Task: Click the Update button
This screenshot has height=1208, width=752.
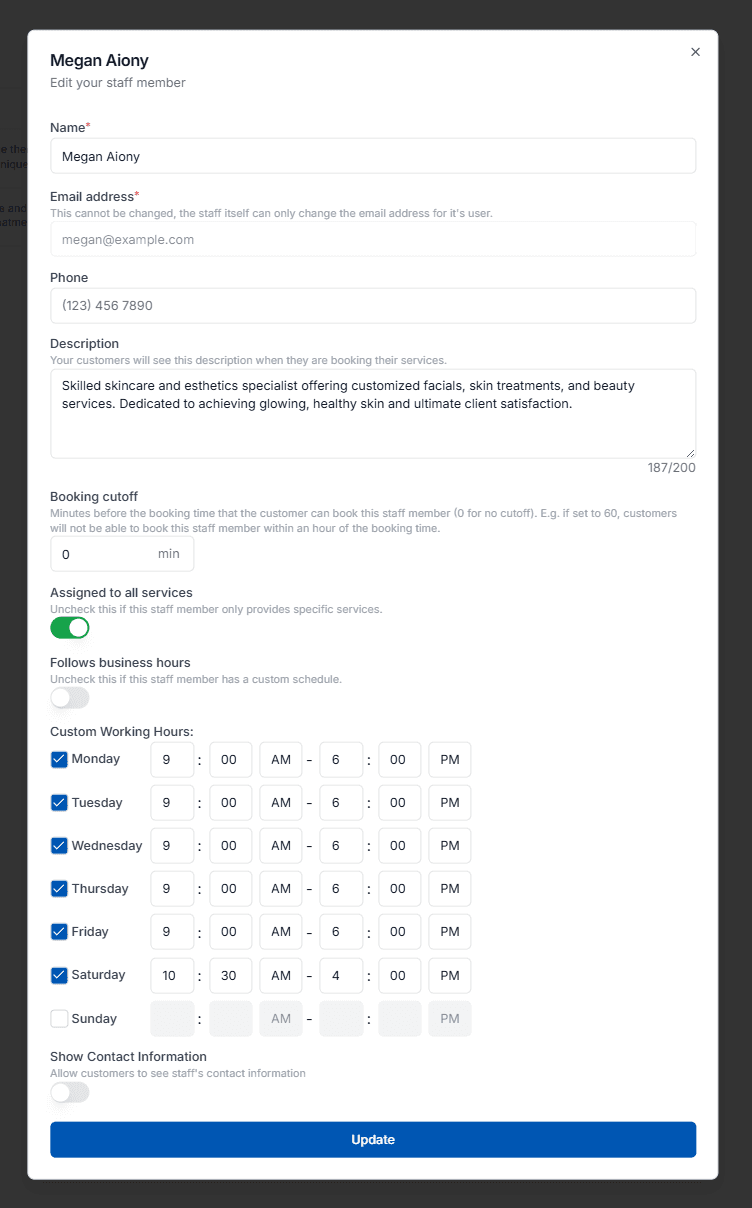Action: pos(373,1140)
